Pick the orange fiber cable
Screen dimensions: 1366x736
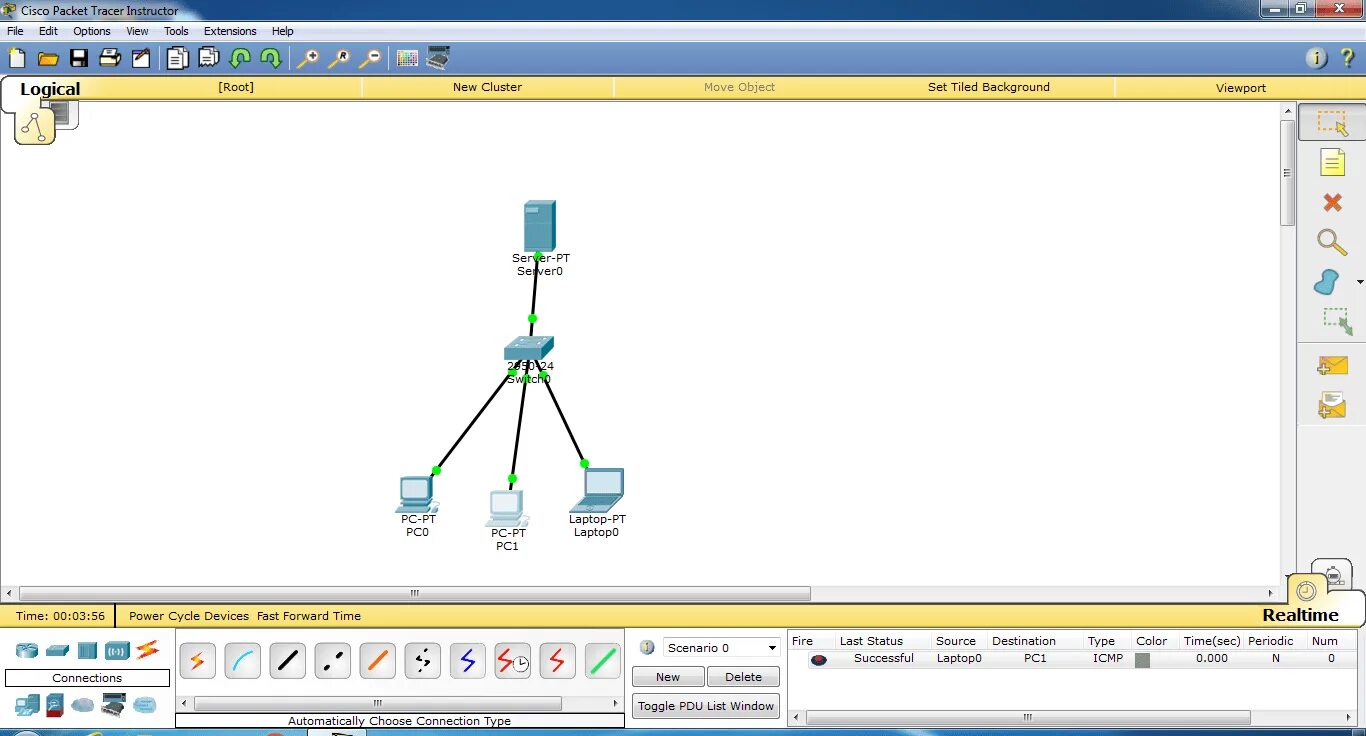(x=378, y=661)
